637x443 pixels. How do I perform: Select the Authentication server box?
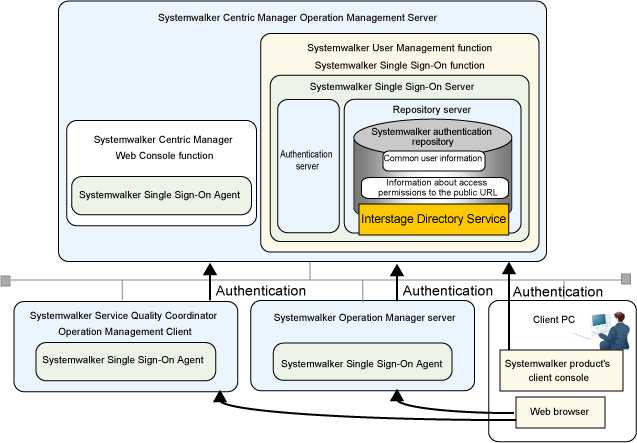point(308,166)
